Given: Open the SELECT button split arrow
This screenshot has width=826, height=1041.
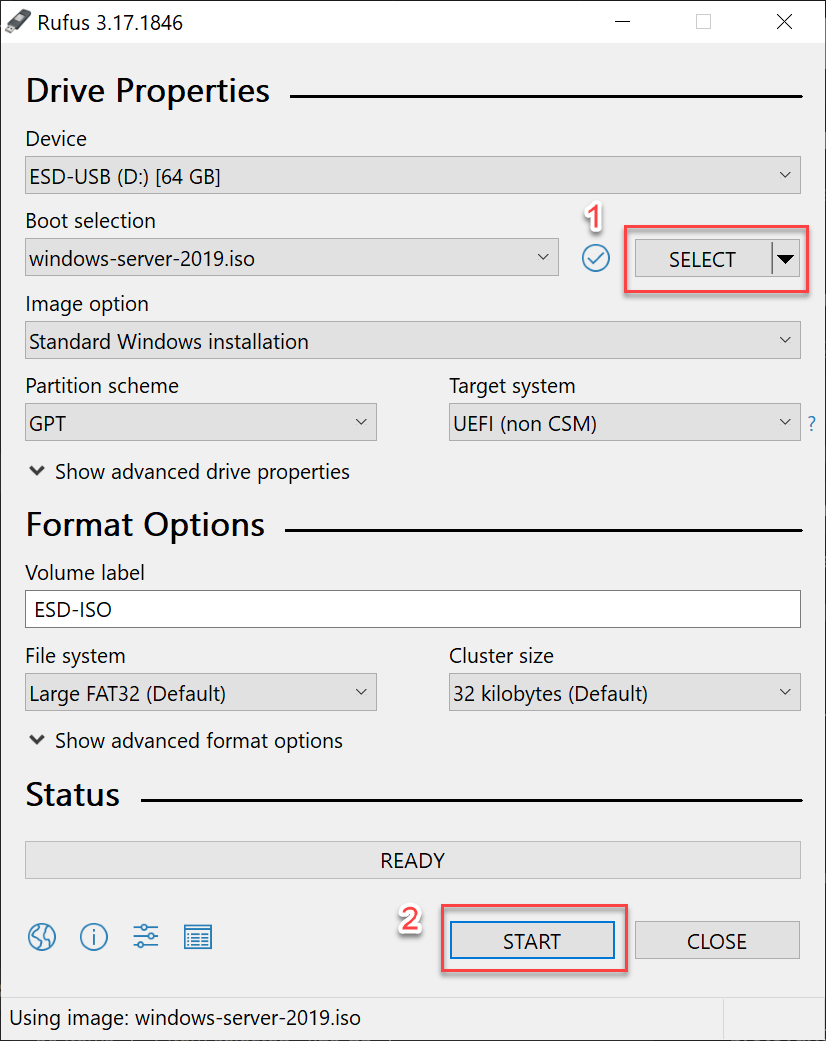Looking at the screenshot, I should tap(787, 260).
